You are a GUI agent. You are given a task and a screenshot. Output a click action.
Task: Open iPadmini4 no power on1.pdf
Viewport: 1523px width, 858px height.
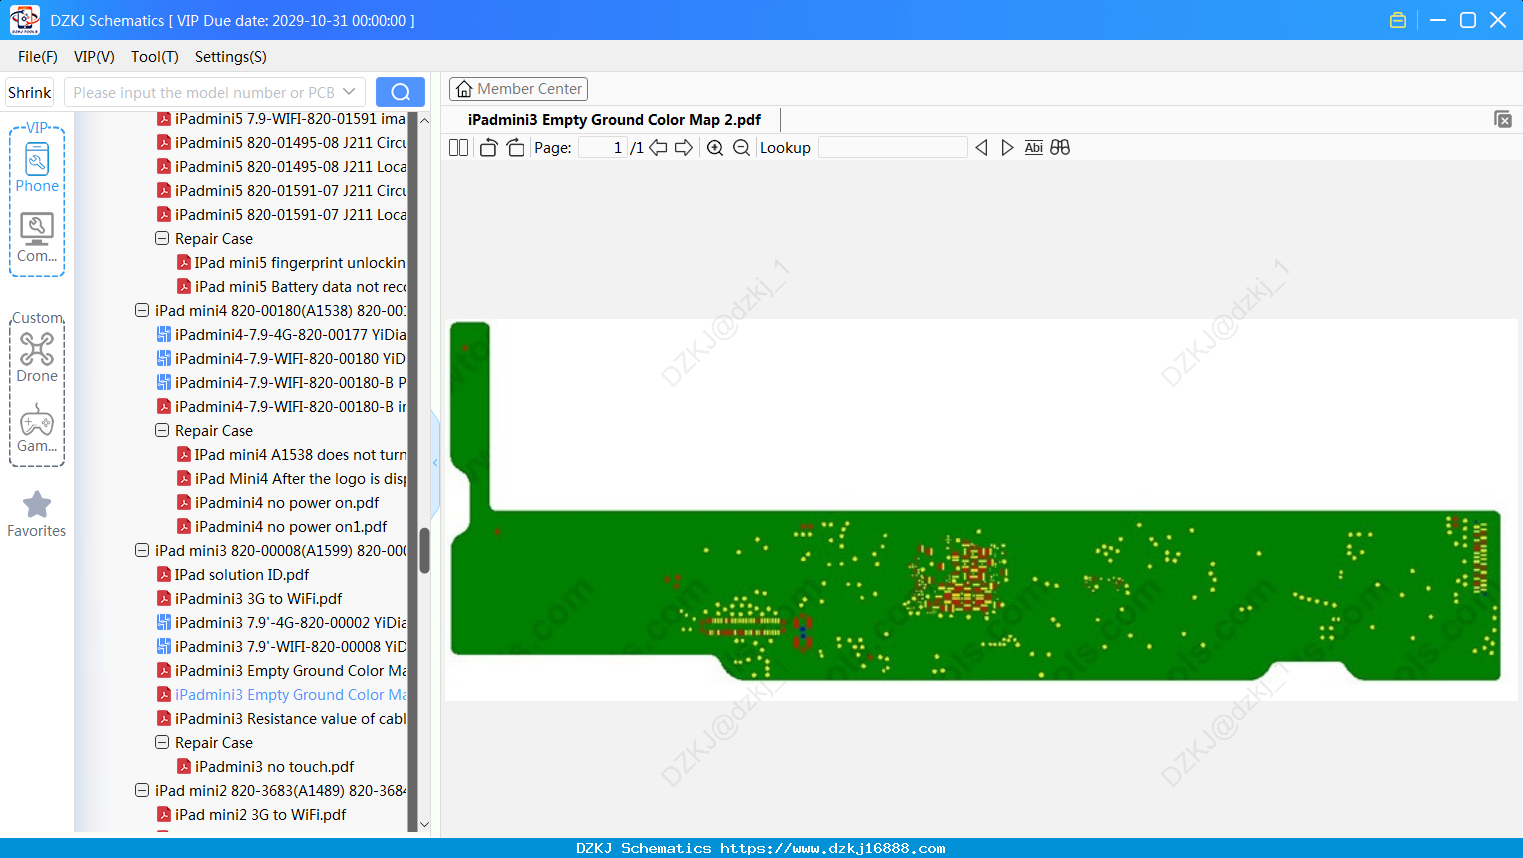pyautogui.click(x=282, y=527)
